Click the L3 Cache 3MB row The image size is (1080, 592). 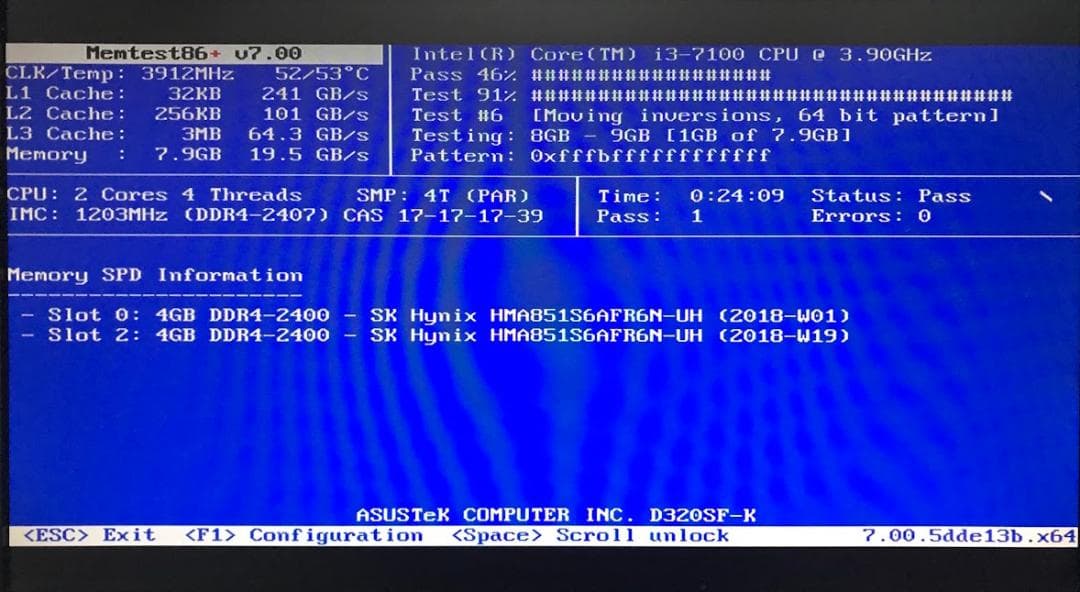[x=187, y=134]
